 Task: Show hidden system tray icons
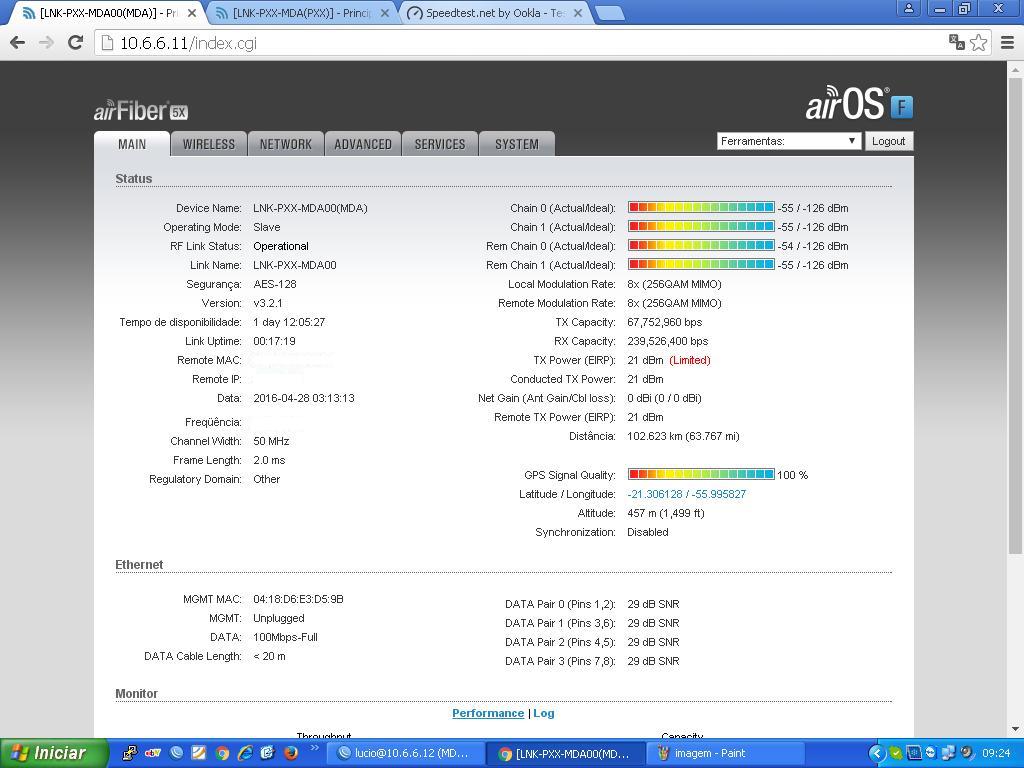point(876,753)
